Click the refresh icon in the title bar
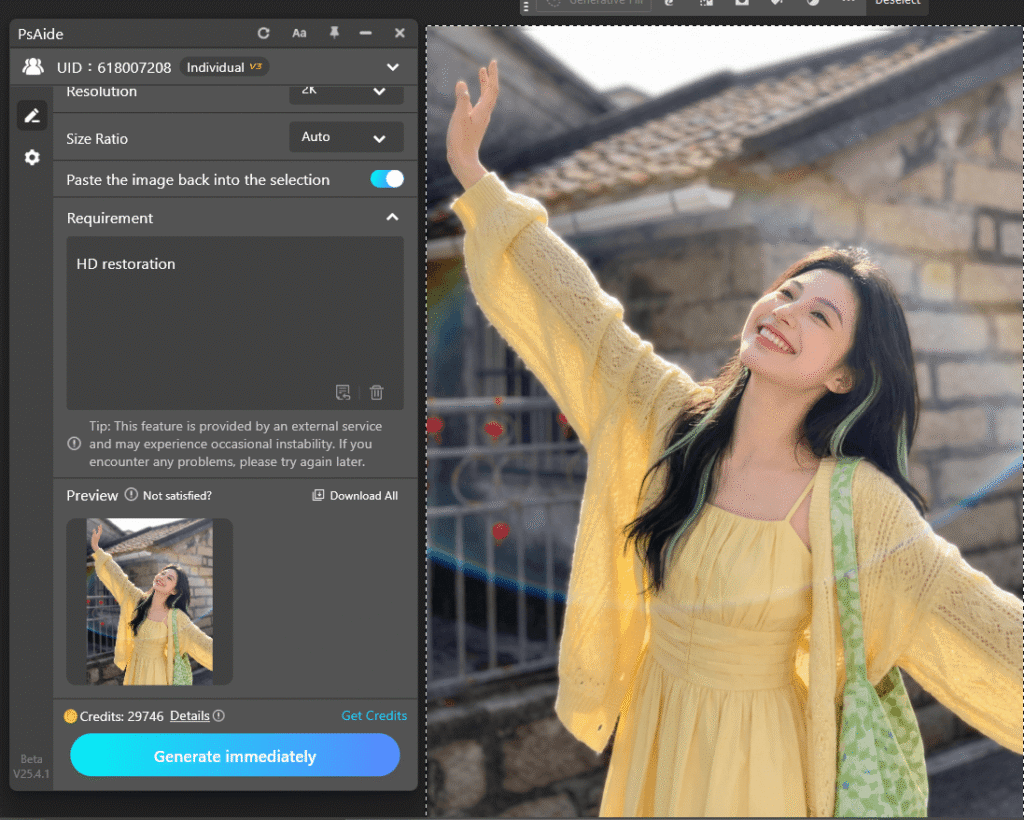Screen dimensions: 1024x820 point(263,33)
